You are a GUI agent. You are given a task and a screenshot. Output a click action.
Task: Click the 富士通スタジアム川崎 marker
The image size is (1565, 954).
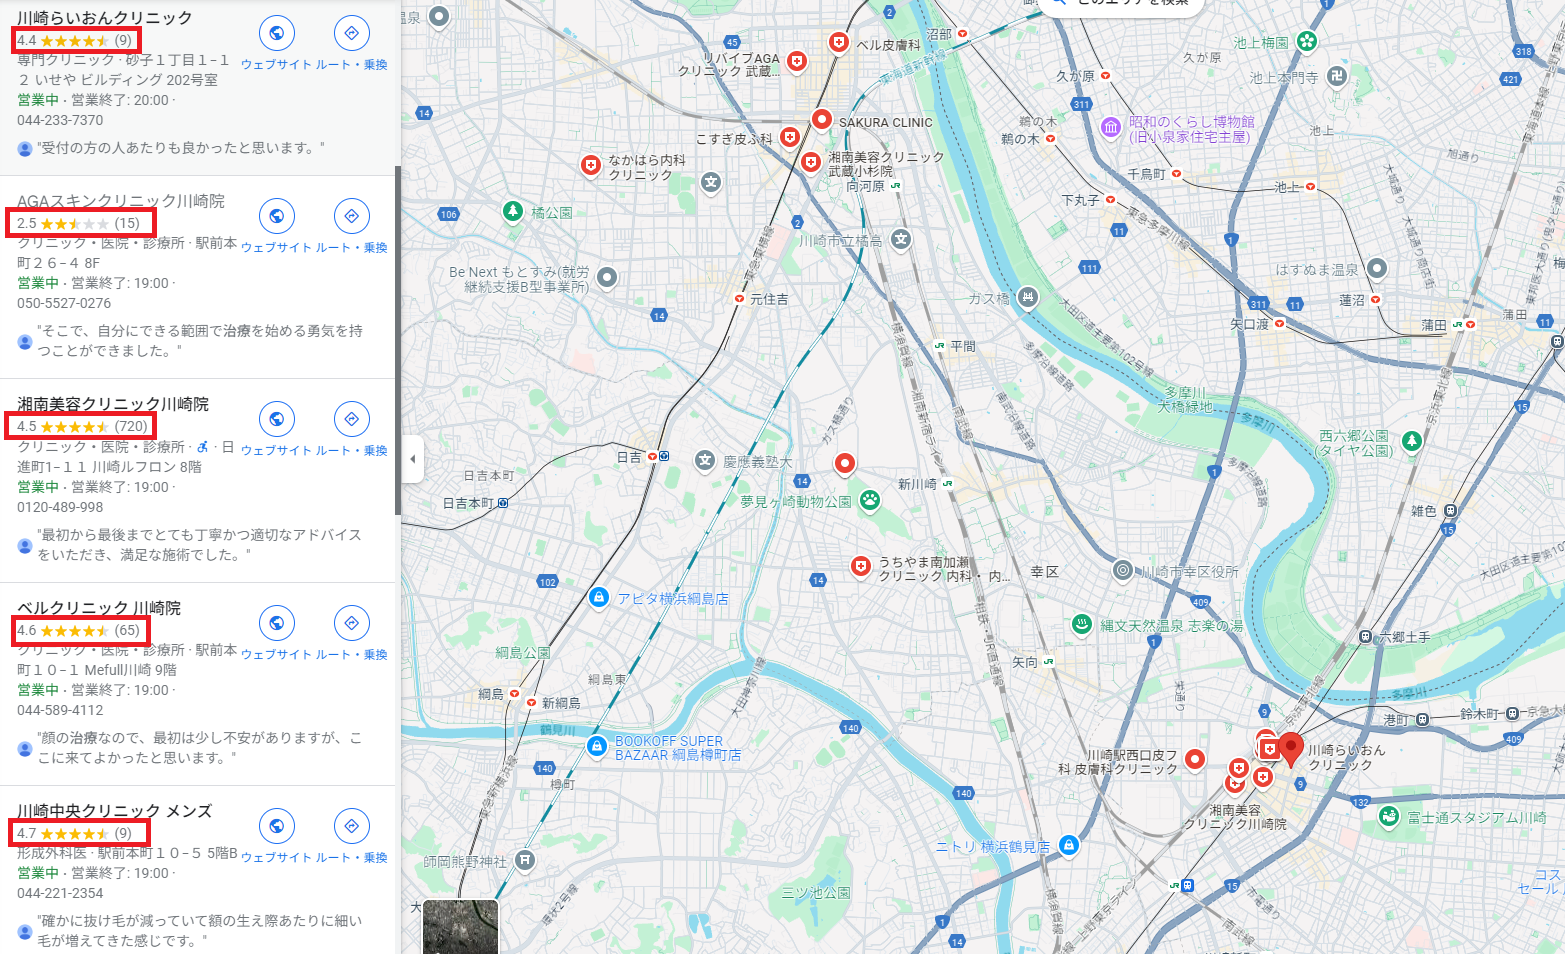(x=1388, y=817)
